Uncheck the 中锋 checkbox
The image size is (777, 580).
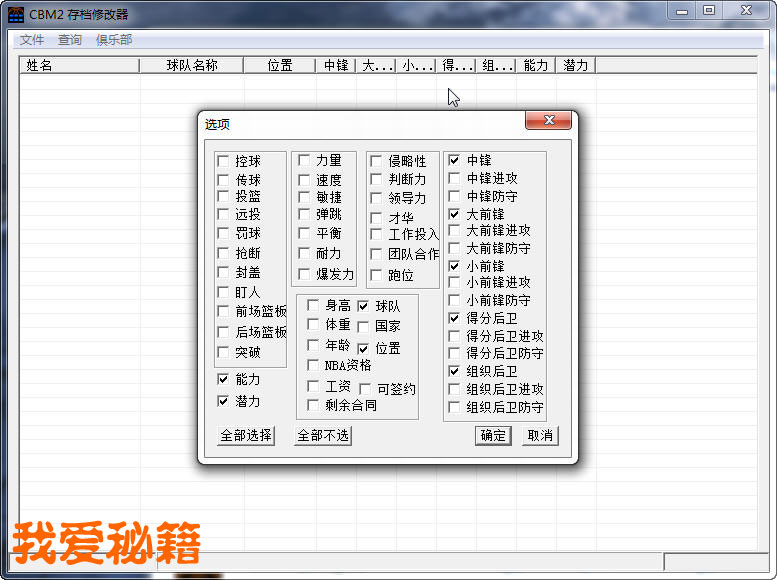455,160
